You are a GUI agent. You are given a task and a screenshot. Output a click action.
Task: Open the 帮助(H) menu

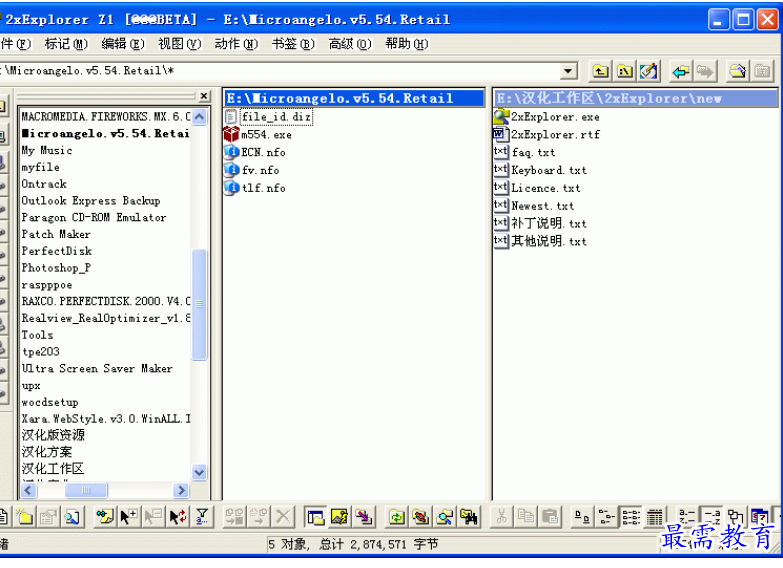click(406, 44)
